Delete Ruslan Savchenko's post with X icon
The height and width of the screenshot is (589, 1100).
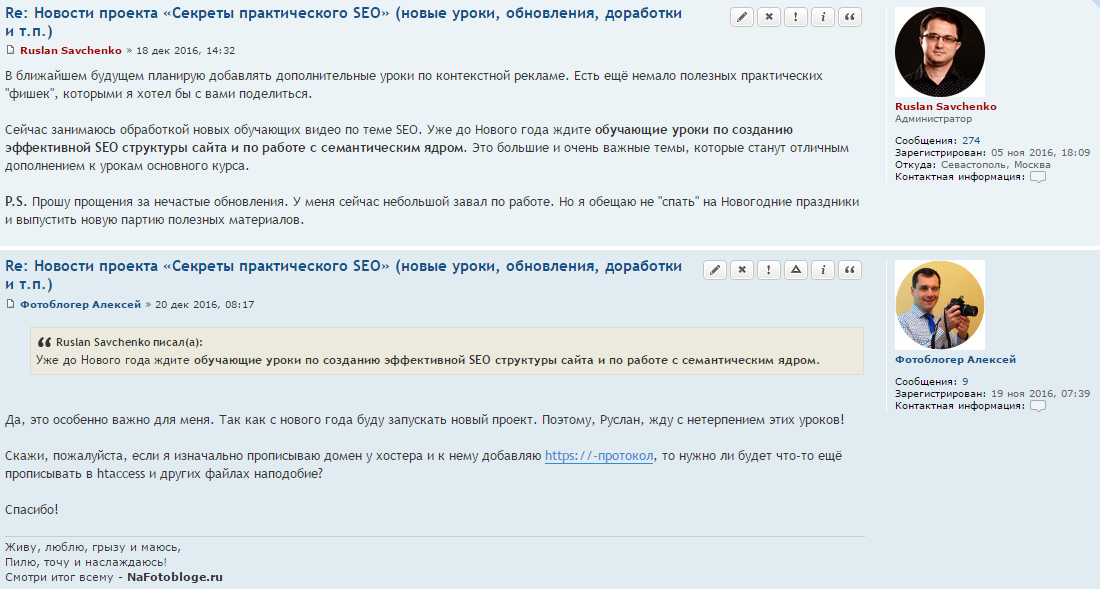[x=769, y=17]
